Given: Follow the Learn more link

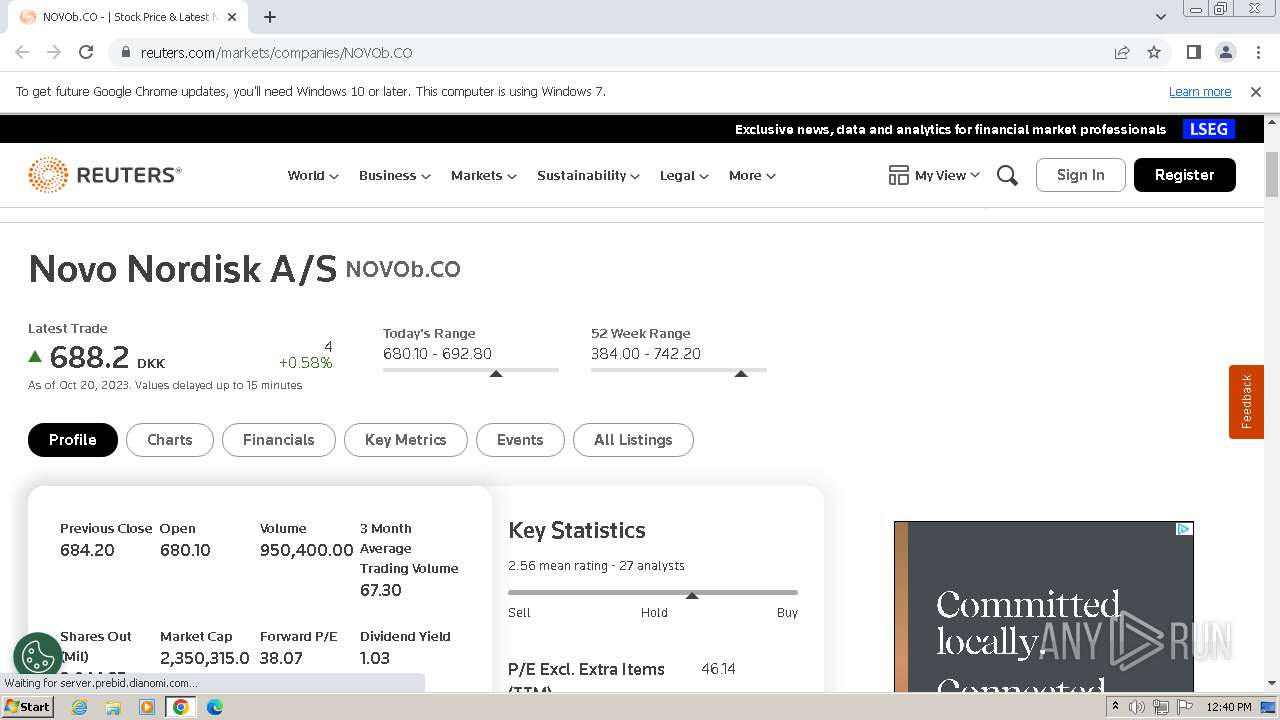Looking at the screenshot, I should pos(1200,91).
